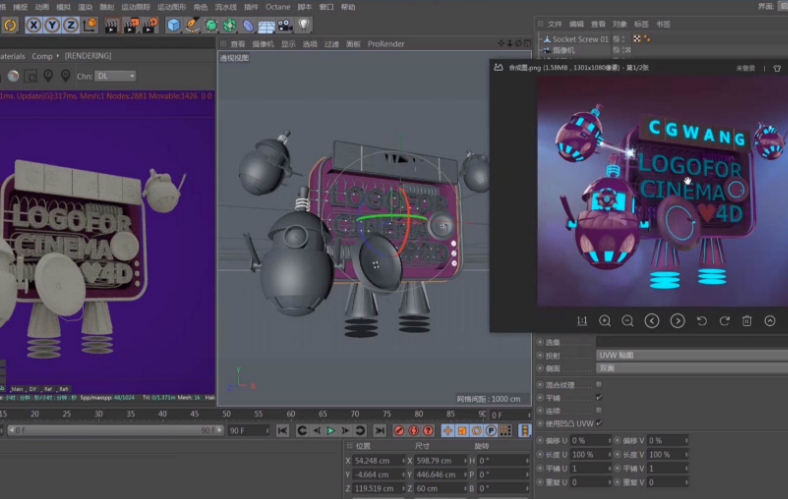Delete the image with trash icon
Image resolution: width=788 pixels, height=500 pixels.
[746, 321]
